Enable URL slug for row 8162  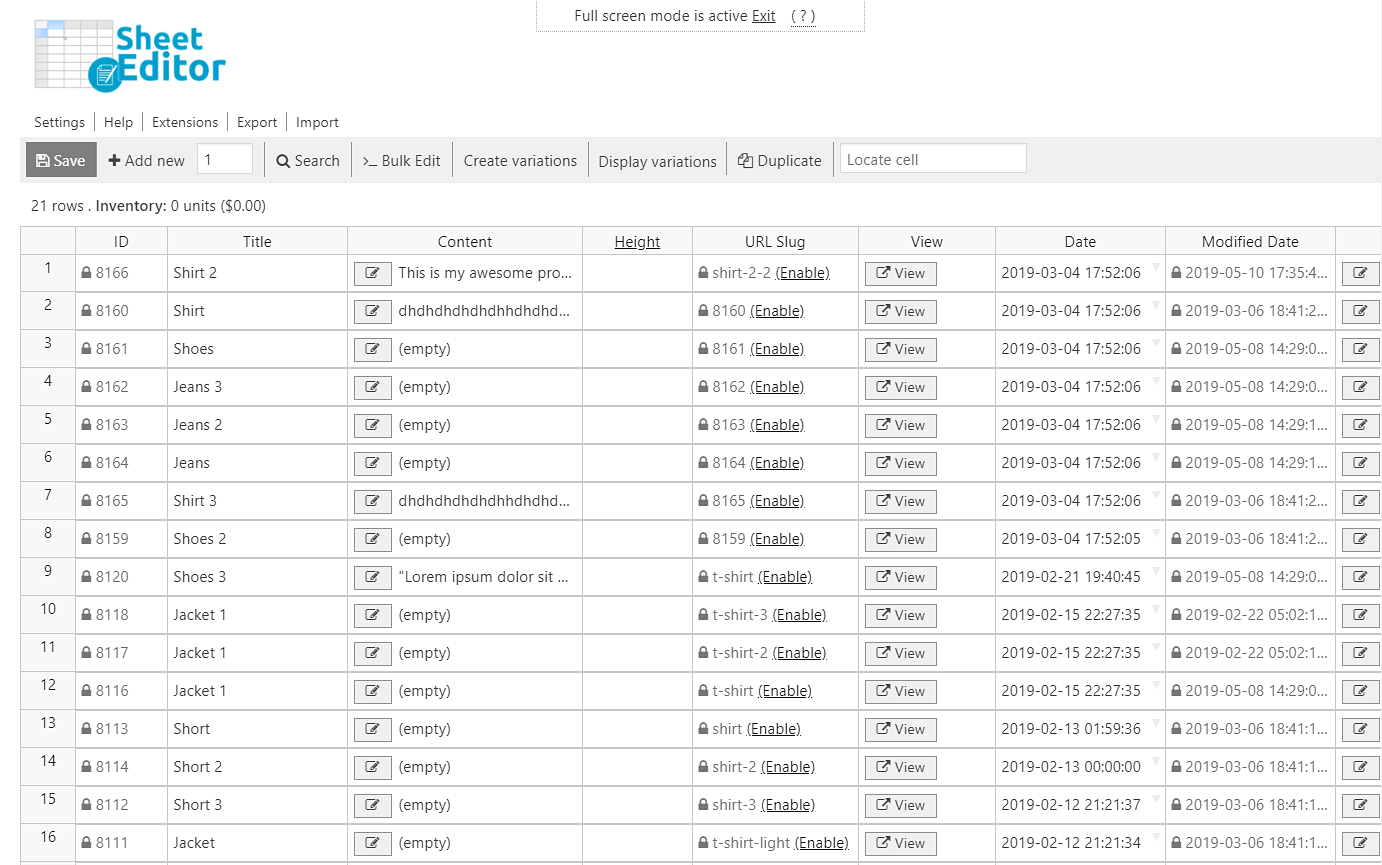click(x=777, y=387)
